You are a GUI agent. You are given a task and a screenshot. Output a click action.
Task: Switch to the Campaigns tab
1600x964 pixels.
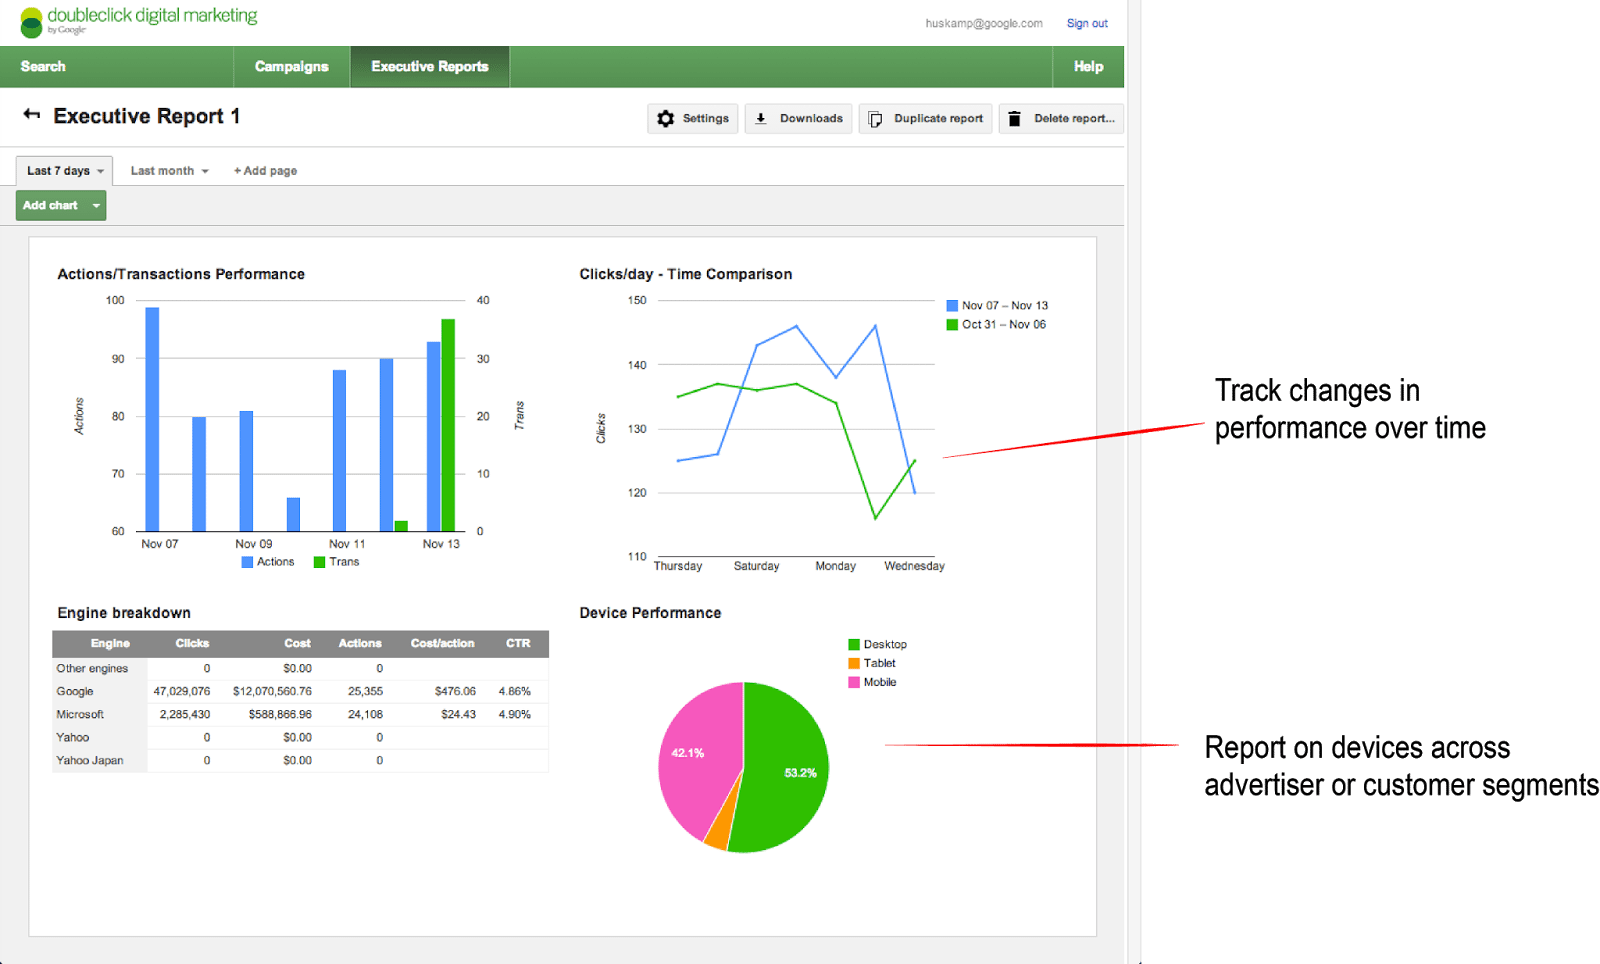pos(291,66)
